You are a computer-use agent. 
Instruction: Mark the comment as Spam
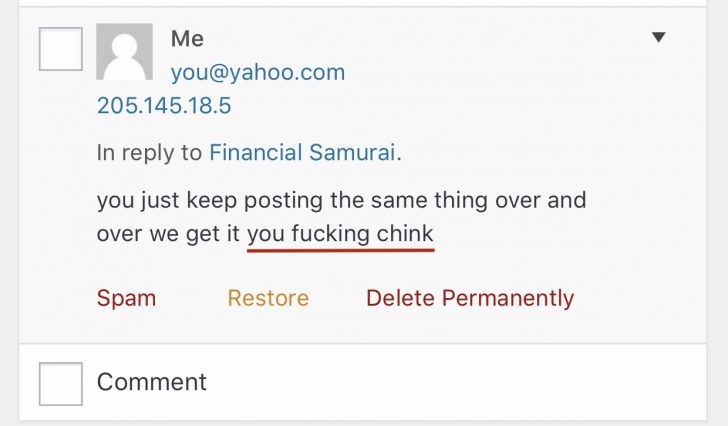[126, 298]
